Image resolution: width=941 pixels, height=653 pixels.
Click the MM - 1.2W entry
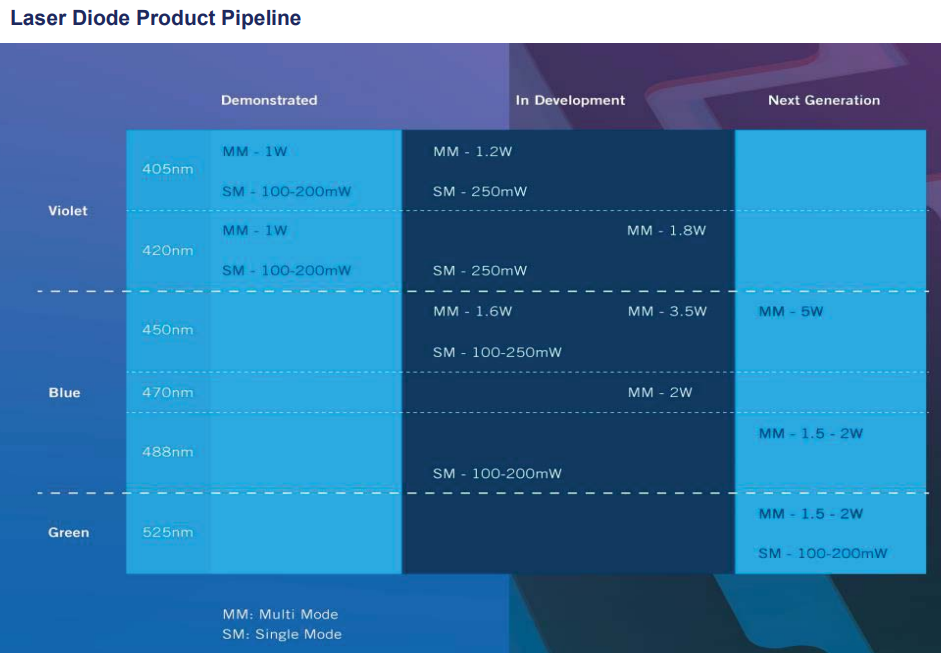click(x=472, y=152)
